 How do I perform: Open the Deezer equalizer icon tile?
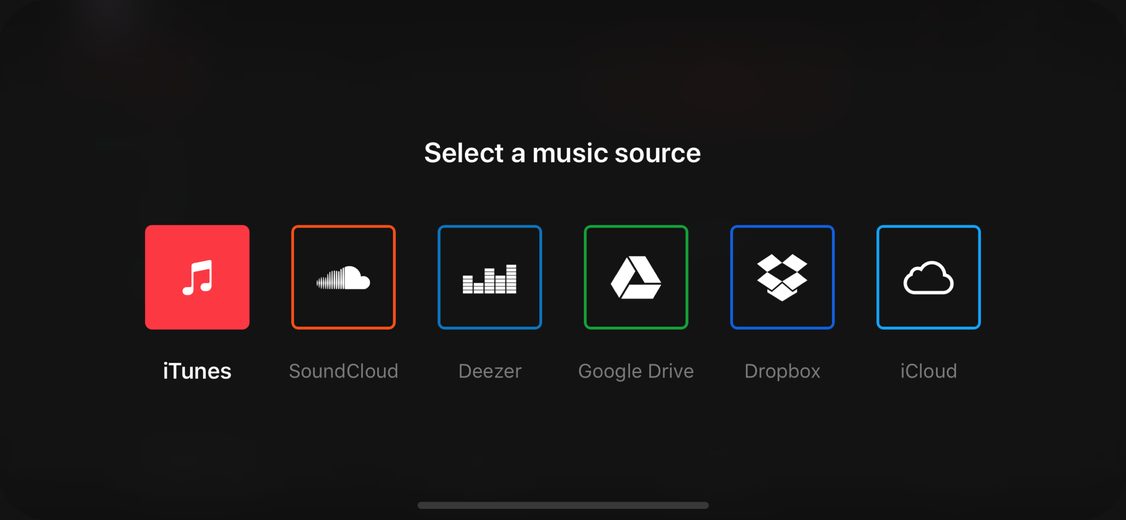(x=490, y=277)
